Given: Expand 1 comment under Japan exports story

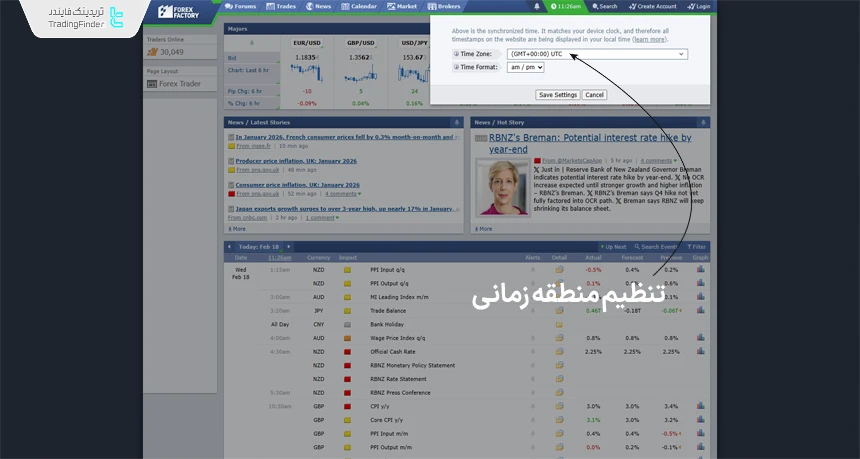Looking at the screenshot, I should coord(322,217).
